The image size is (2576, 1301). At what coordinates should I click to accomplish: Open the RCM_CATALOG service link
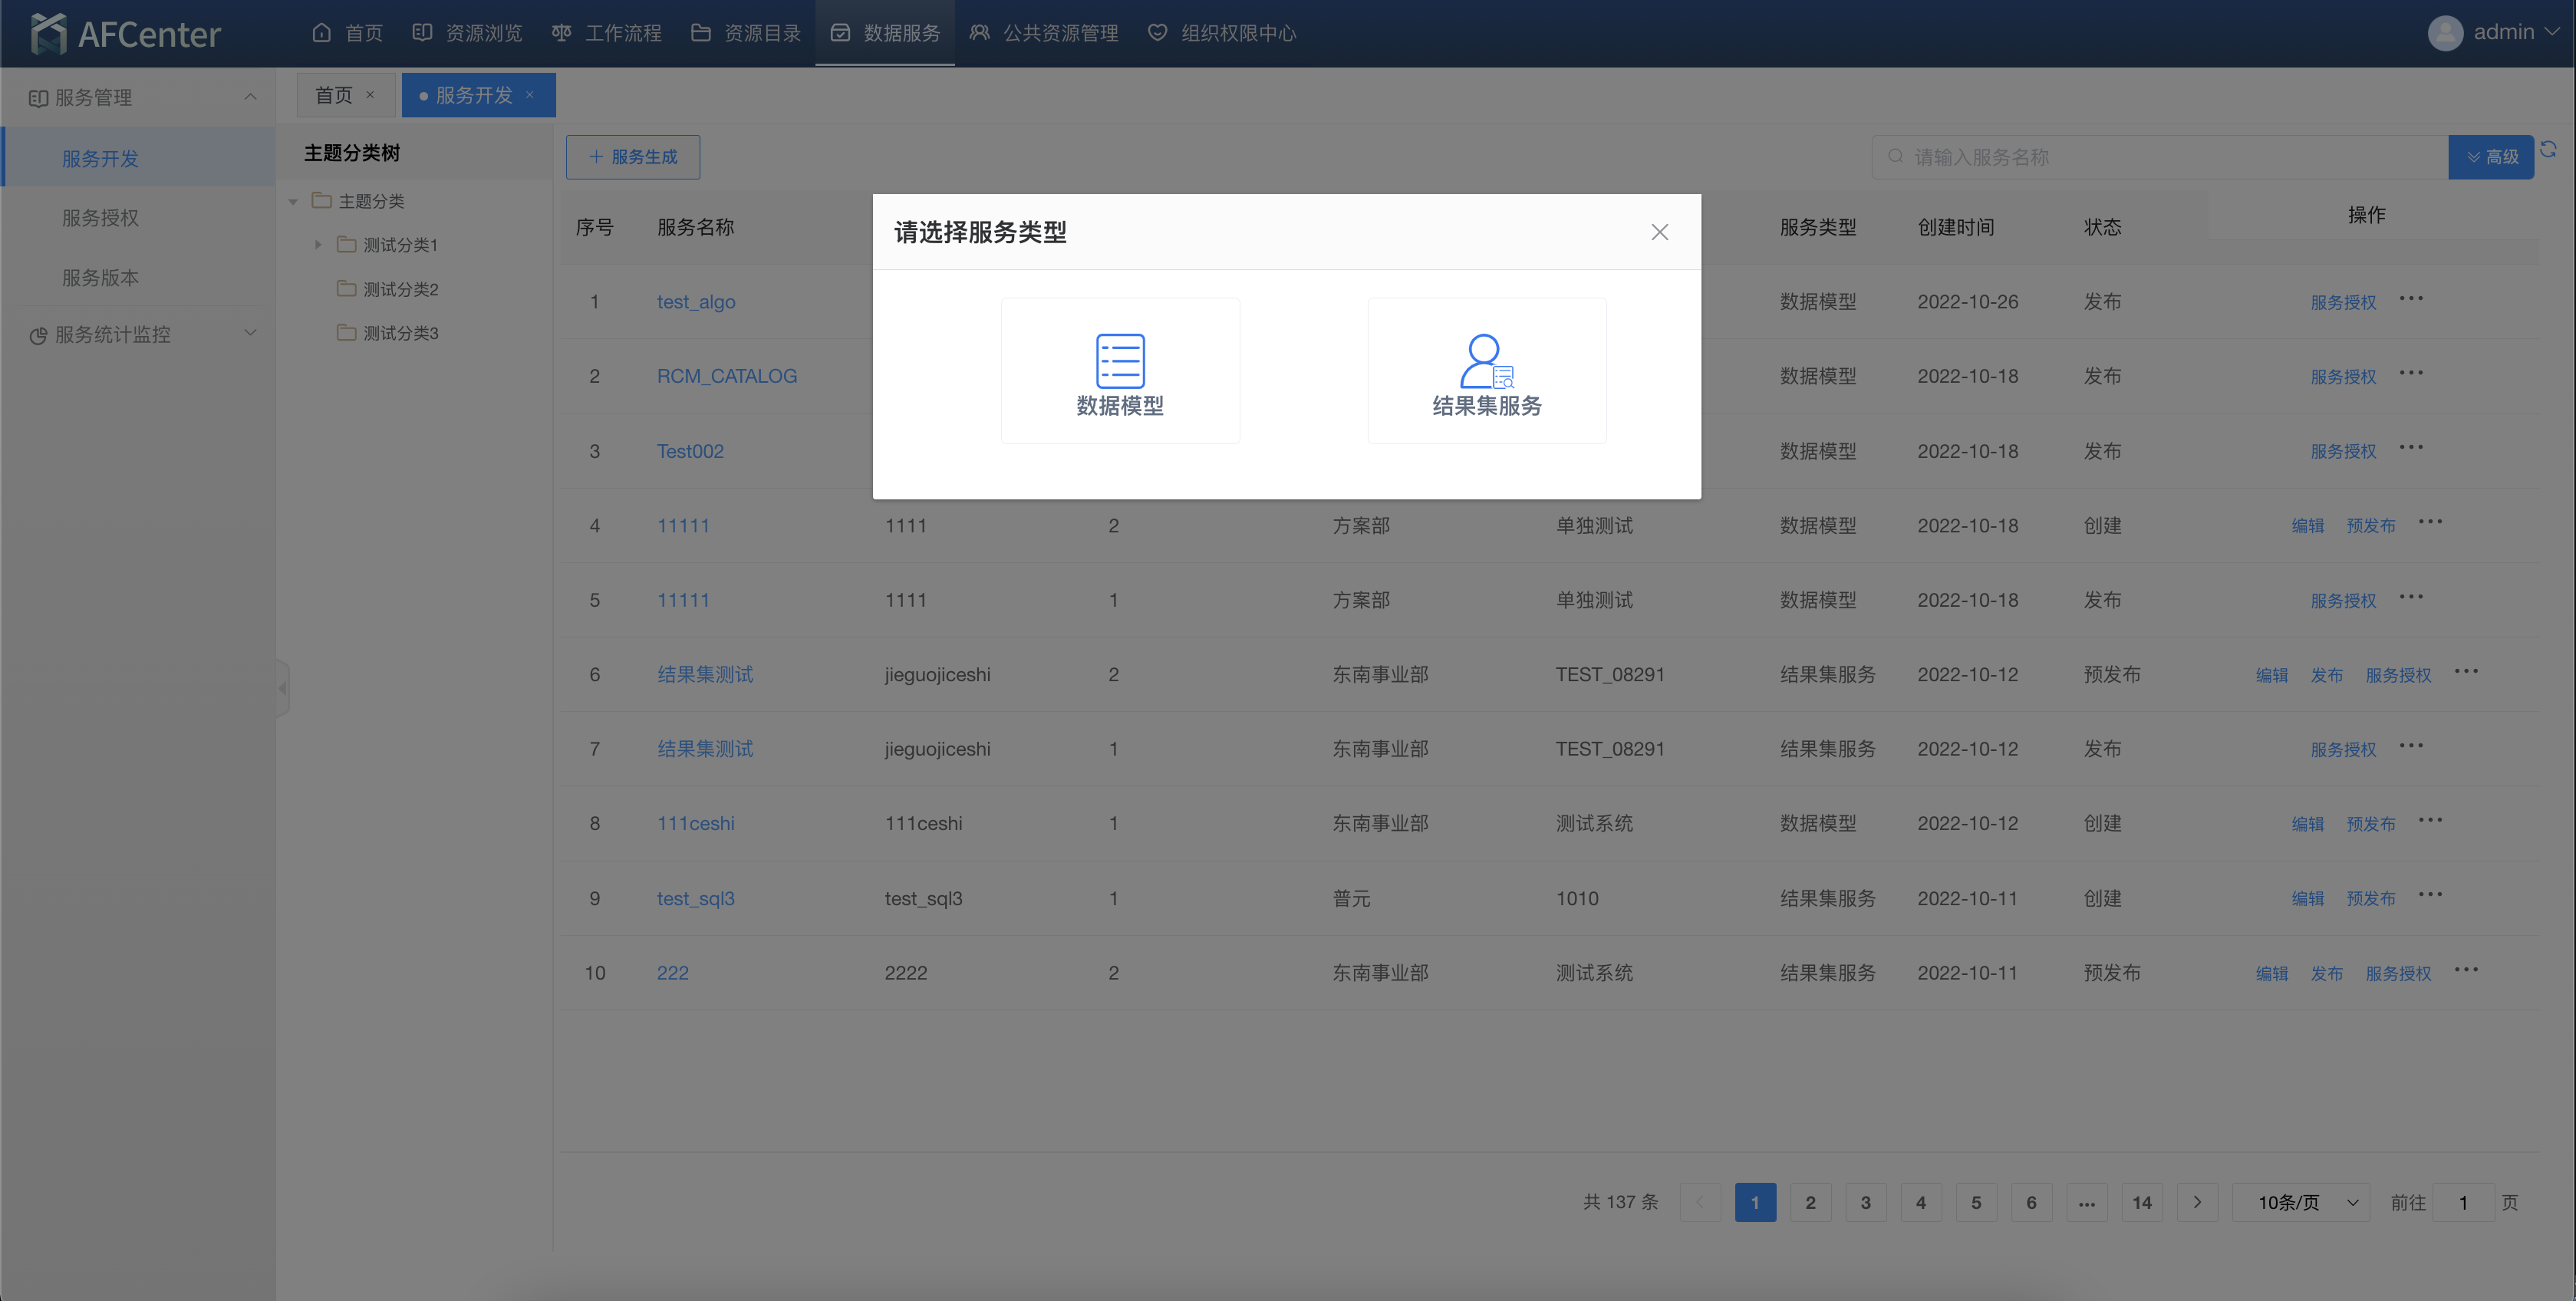point(727,376)
